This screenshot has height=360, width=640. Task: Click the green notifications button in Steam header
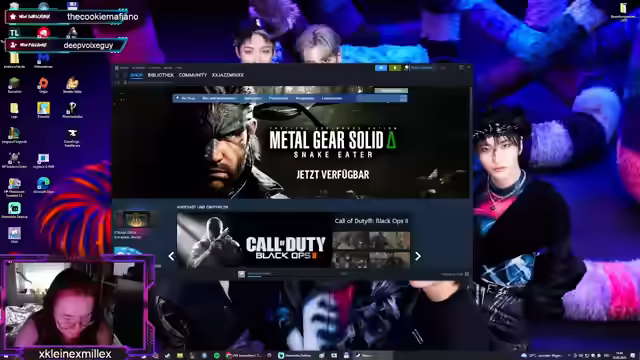click(x=395, y=68)
